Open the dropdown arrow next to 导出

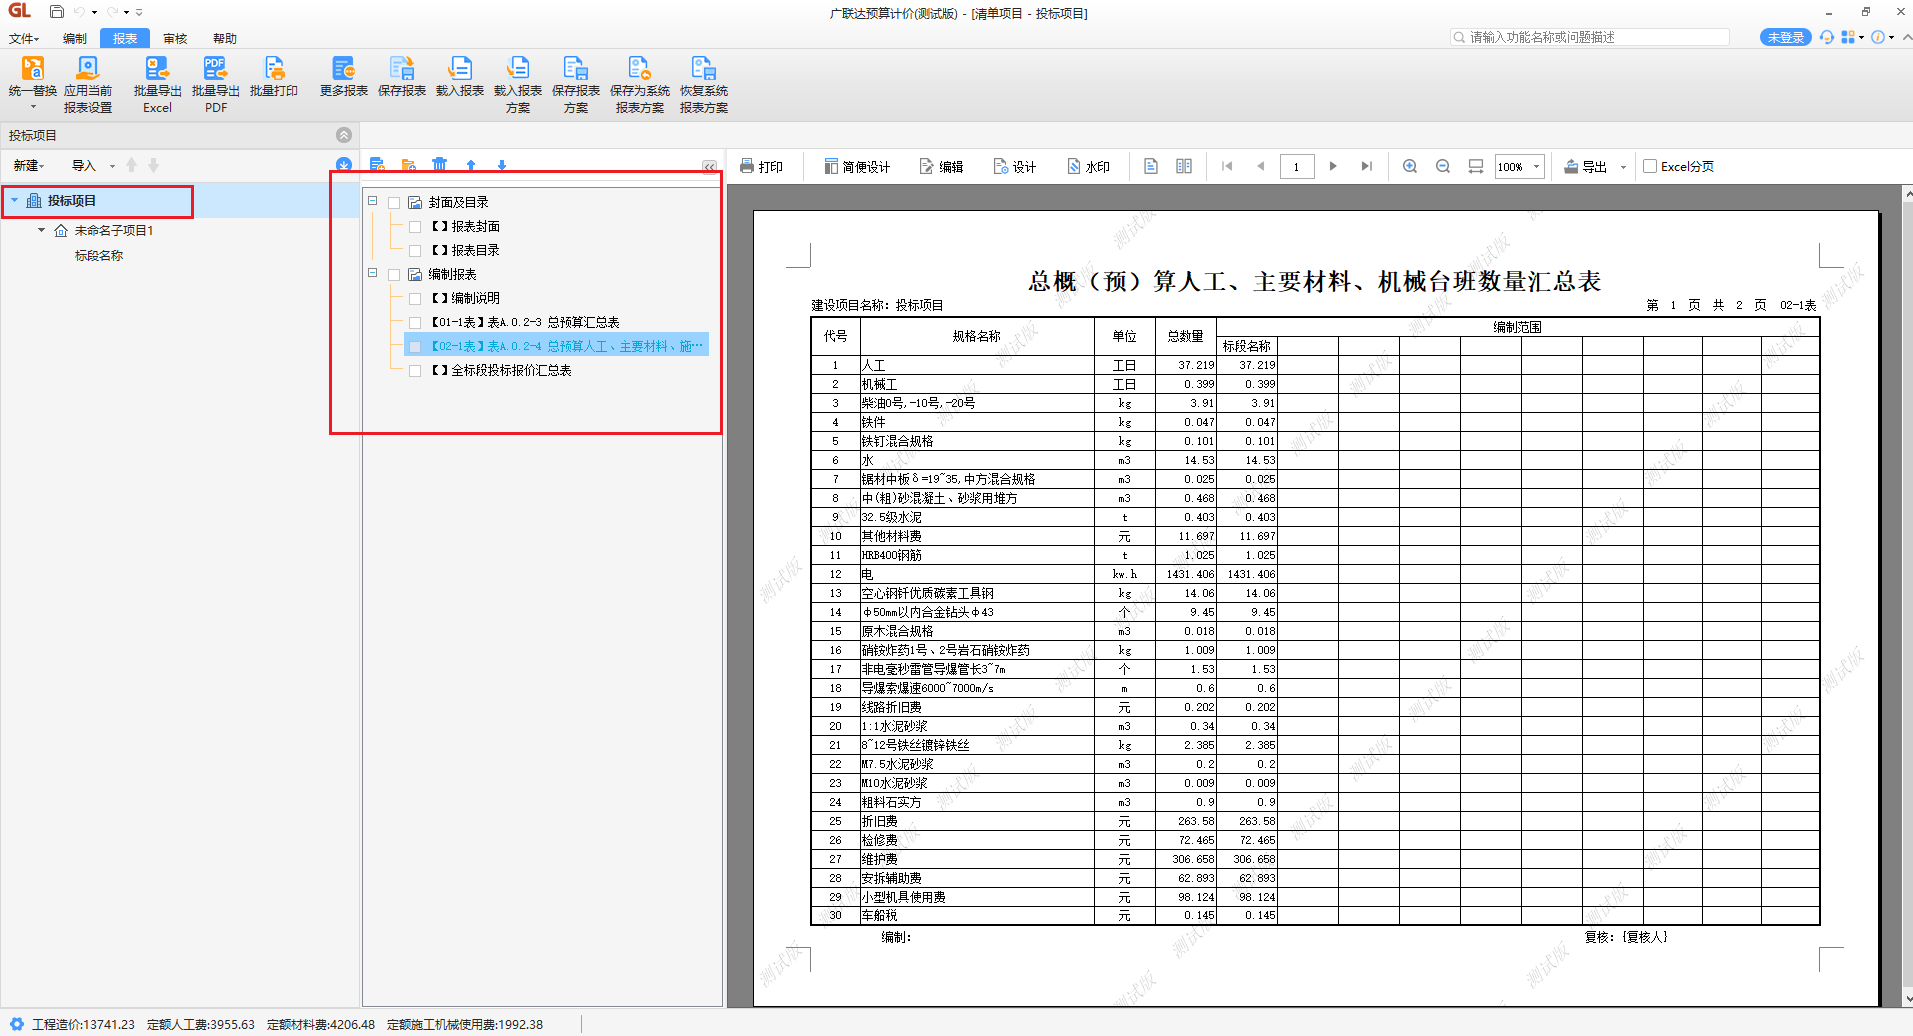pos(1623,166)
